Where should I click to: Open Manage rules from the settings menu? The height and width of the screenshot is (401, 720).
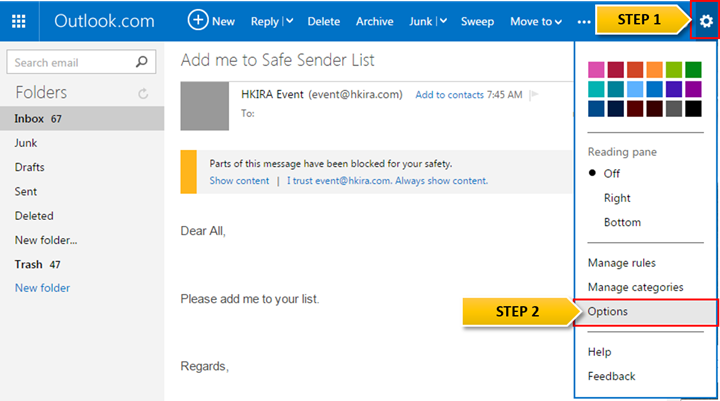coord(621,263)
